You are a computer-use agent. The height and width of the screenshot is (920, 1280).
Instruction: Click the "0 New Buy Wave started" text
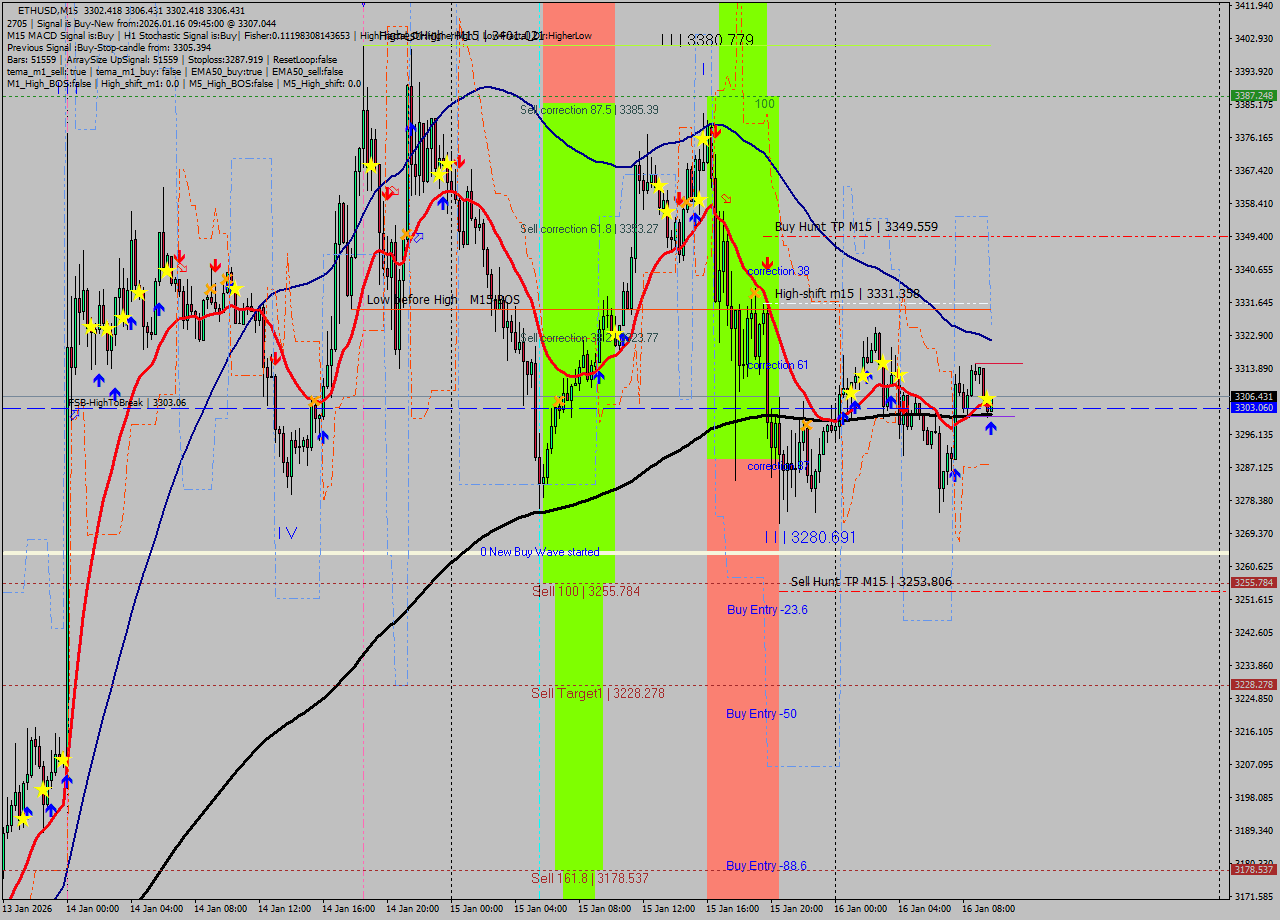(539, 552)
